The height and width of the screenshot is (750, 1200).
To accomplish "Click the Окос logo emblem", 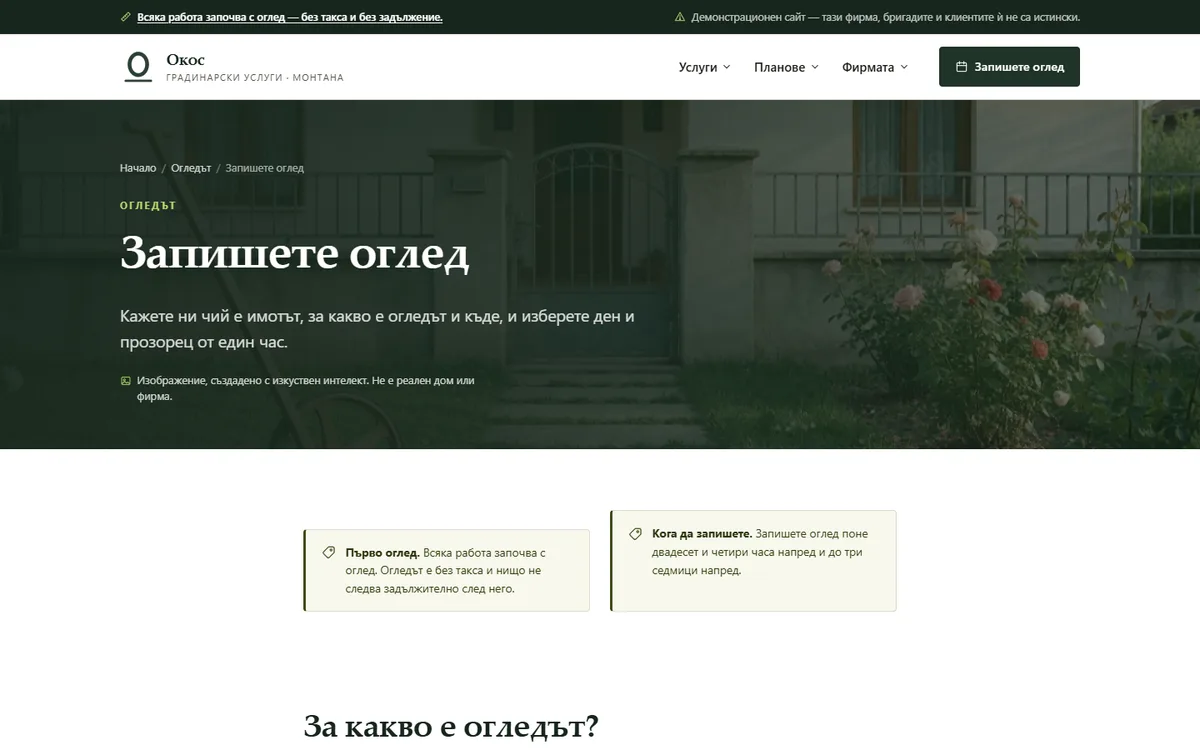I will click(137, 67).
